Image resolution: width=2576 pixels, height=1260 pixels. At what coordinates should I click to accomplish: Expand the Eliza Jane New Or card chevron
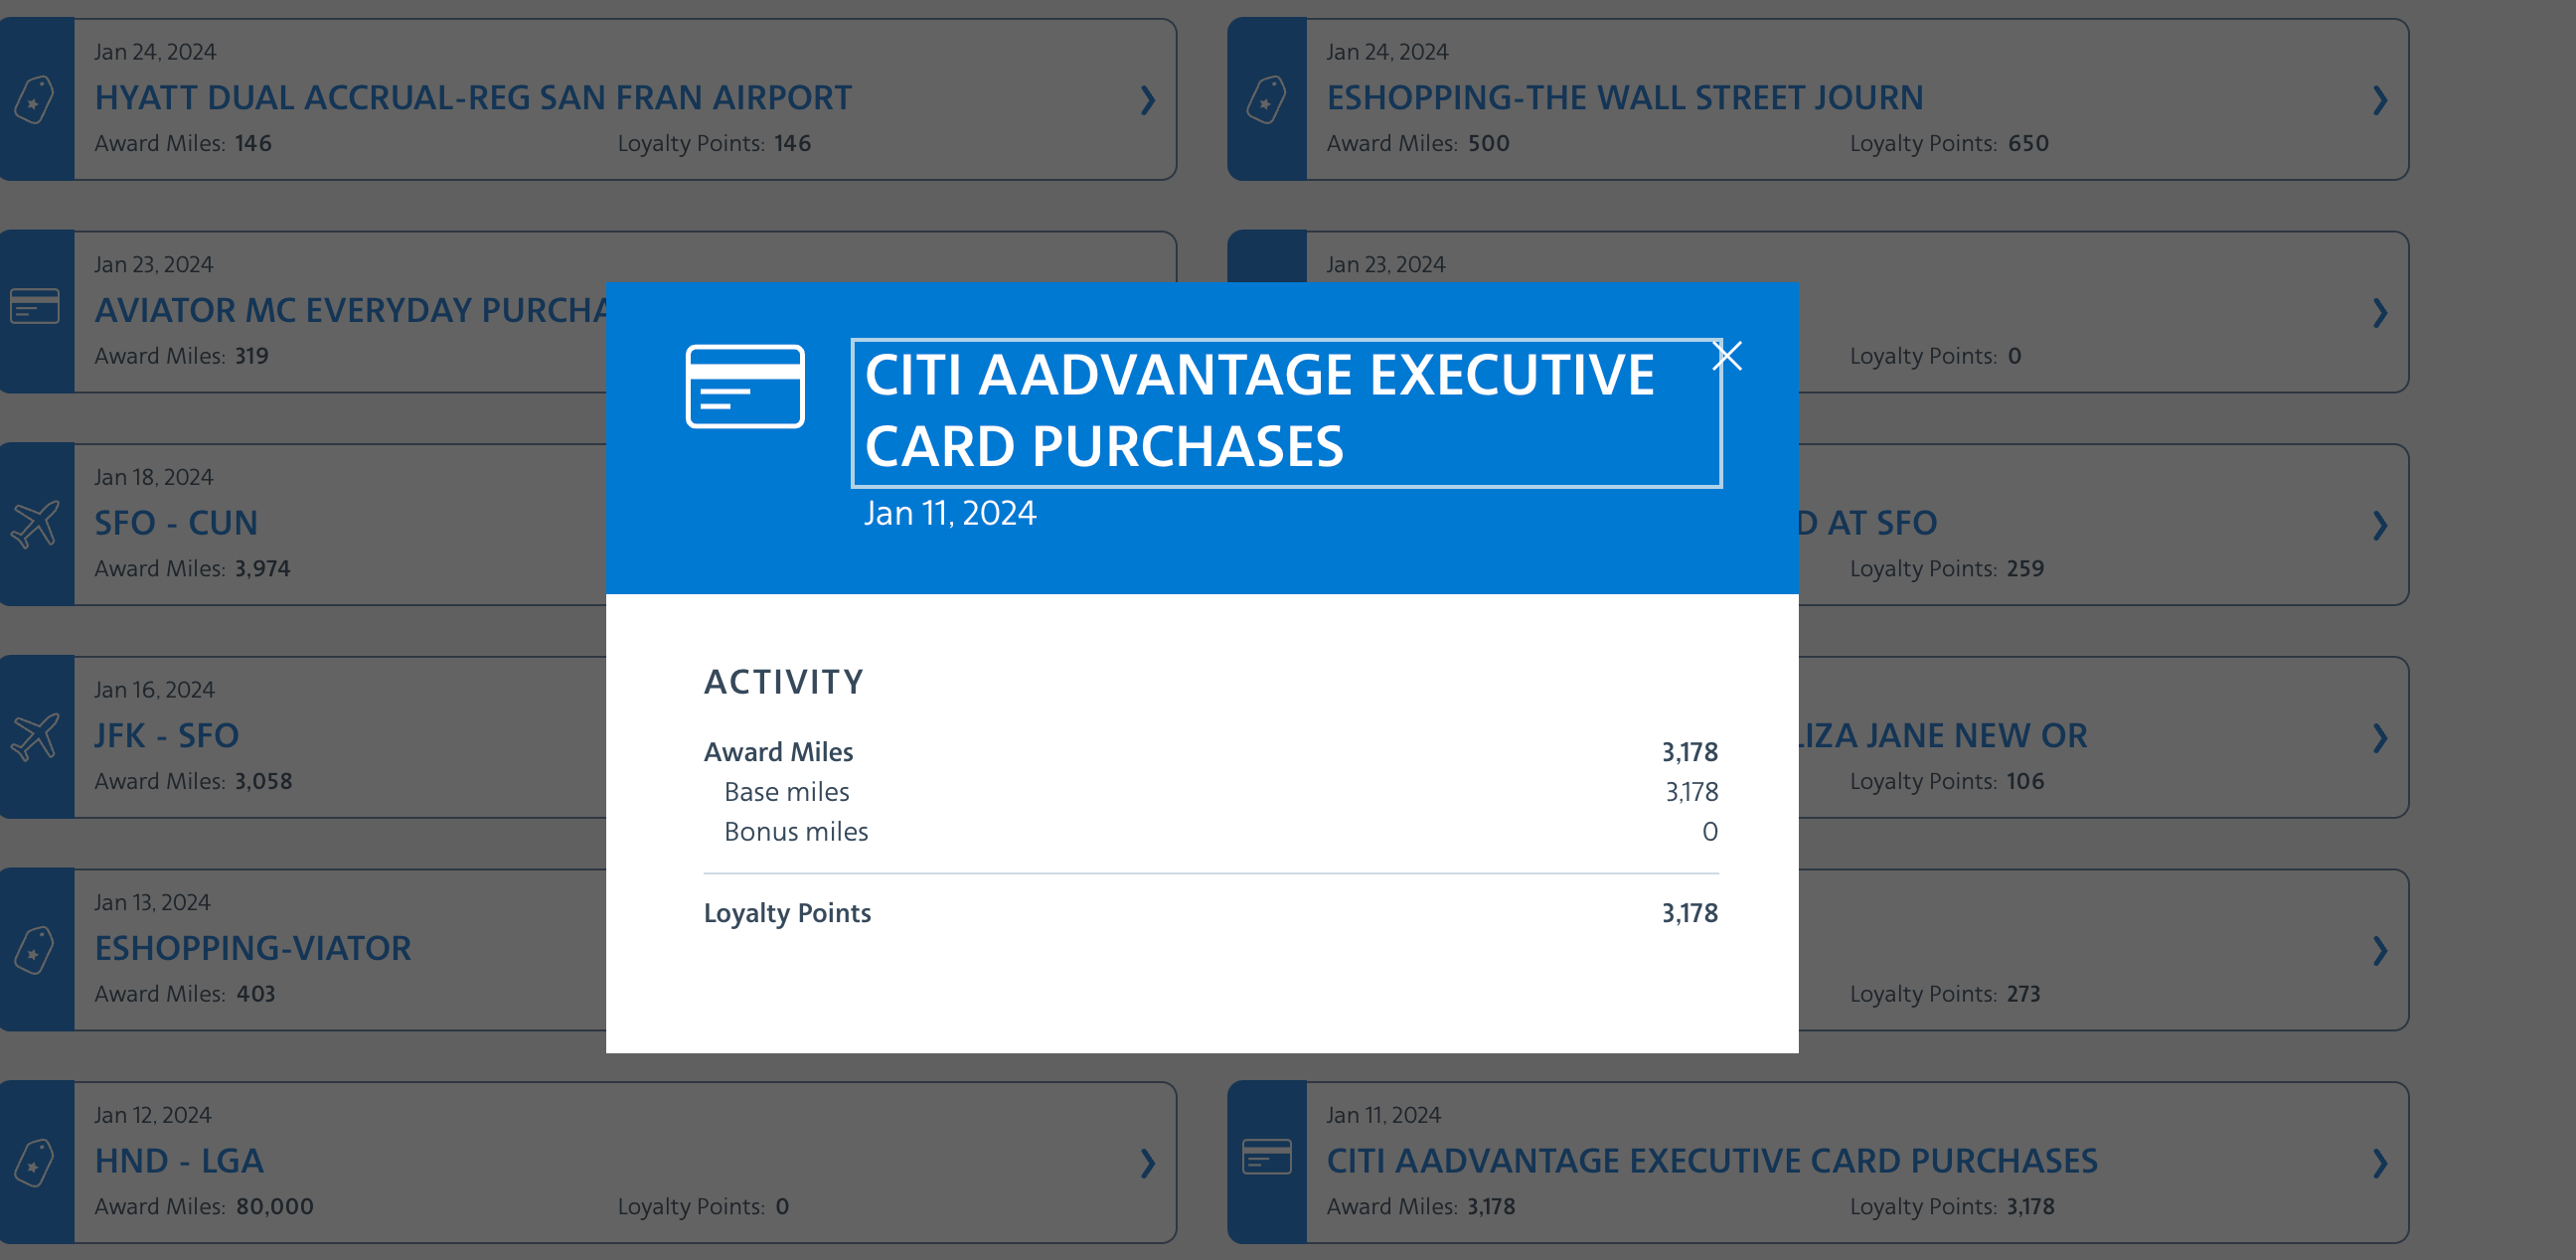2380,740
